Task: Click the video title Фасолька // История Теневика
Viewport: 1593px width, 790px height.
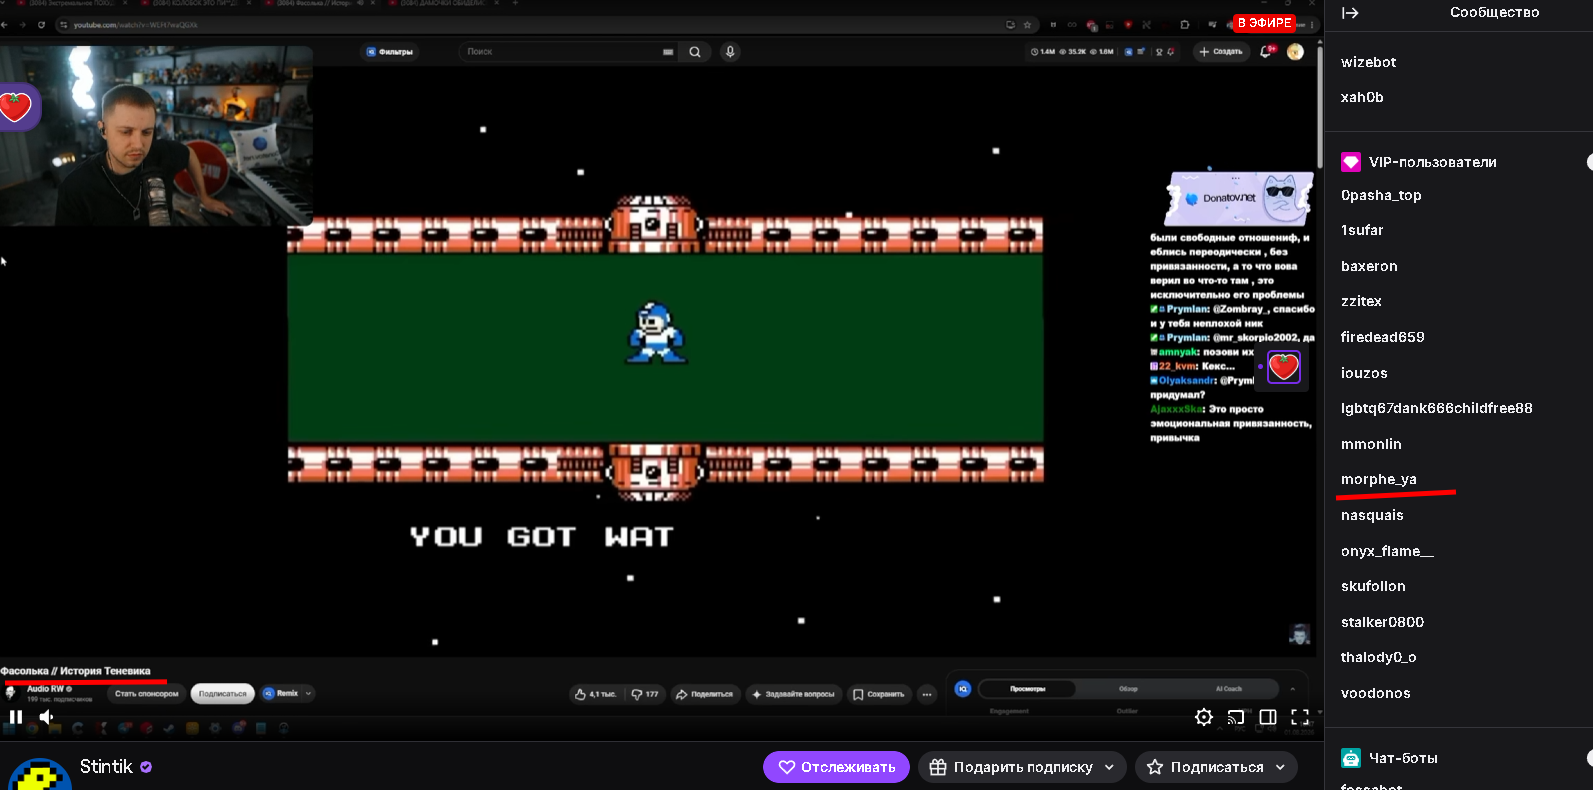Action: point(76,671)
